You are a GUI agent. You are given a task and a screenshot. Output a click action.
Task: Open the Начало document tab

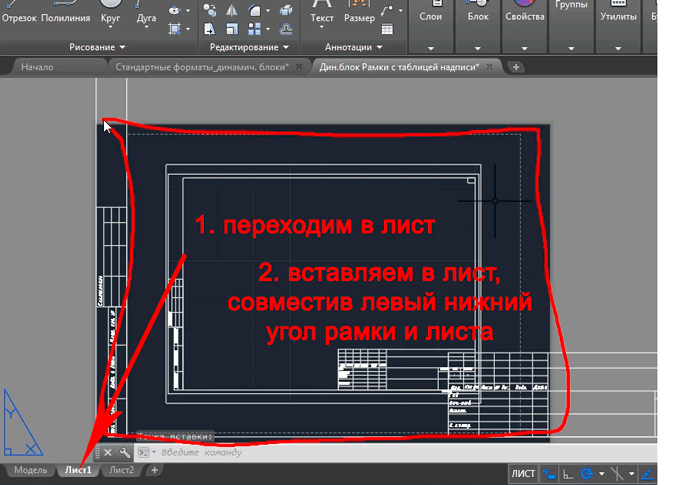(37, 67)
